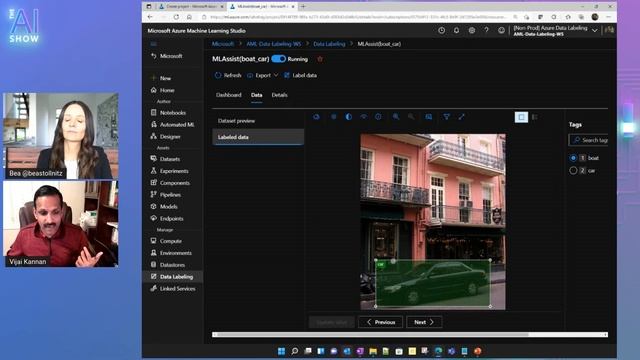Image resolution: width=640 pixels, height=360 pixels.
Task: Select Labeled data in left list
Action: tap(258, 137)
